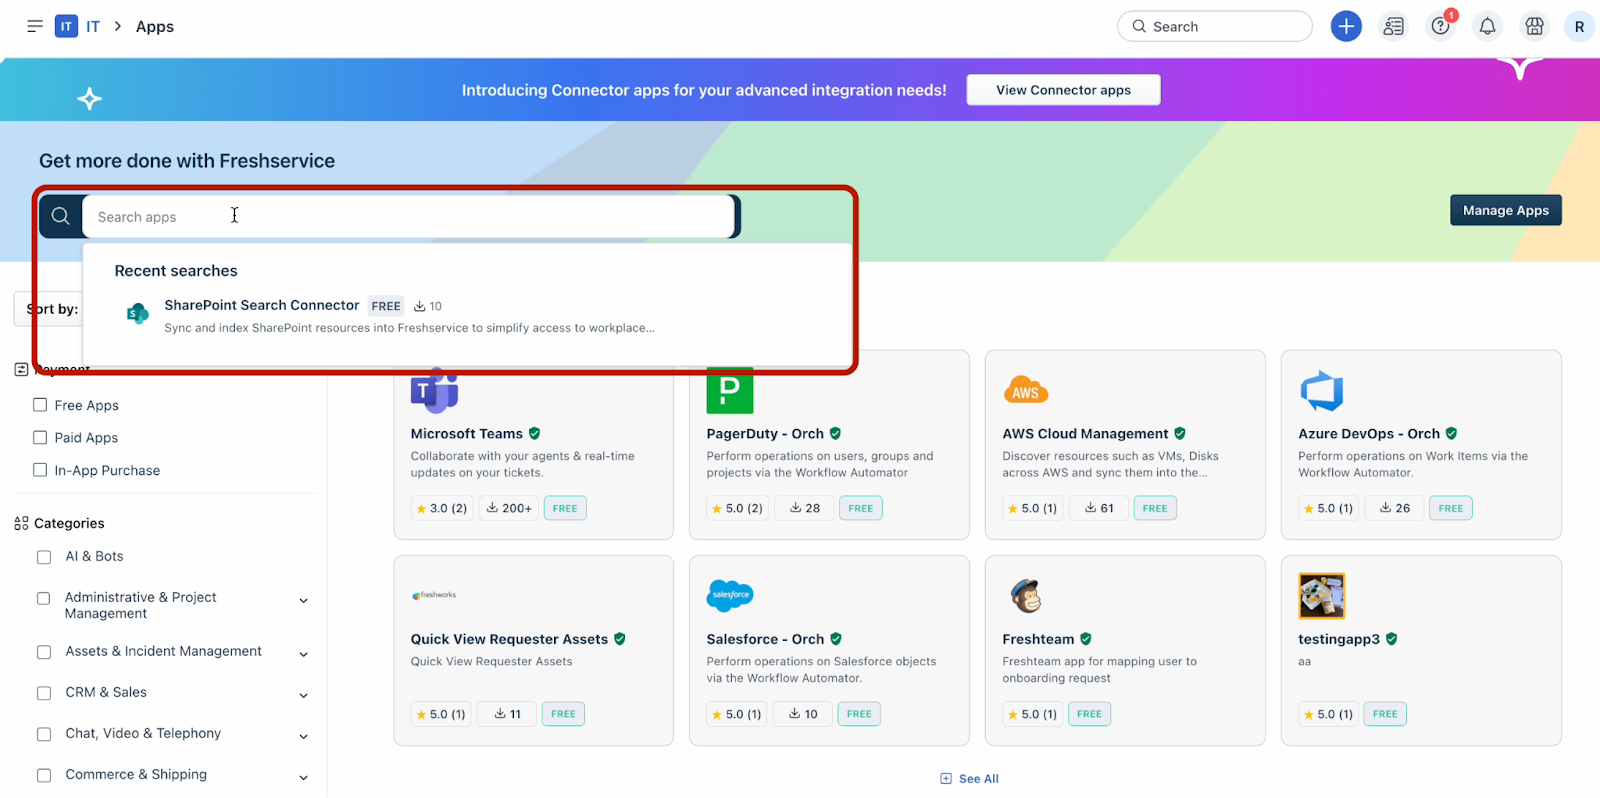Check Chat, Video & Telephony category
The width and height of the screenshot is (1600, 798).
[44, 734]
